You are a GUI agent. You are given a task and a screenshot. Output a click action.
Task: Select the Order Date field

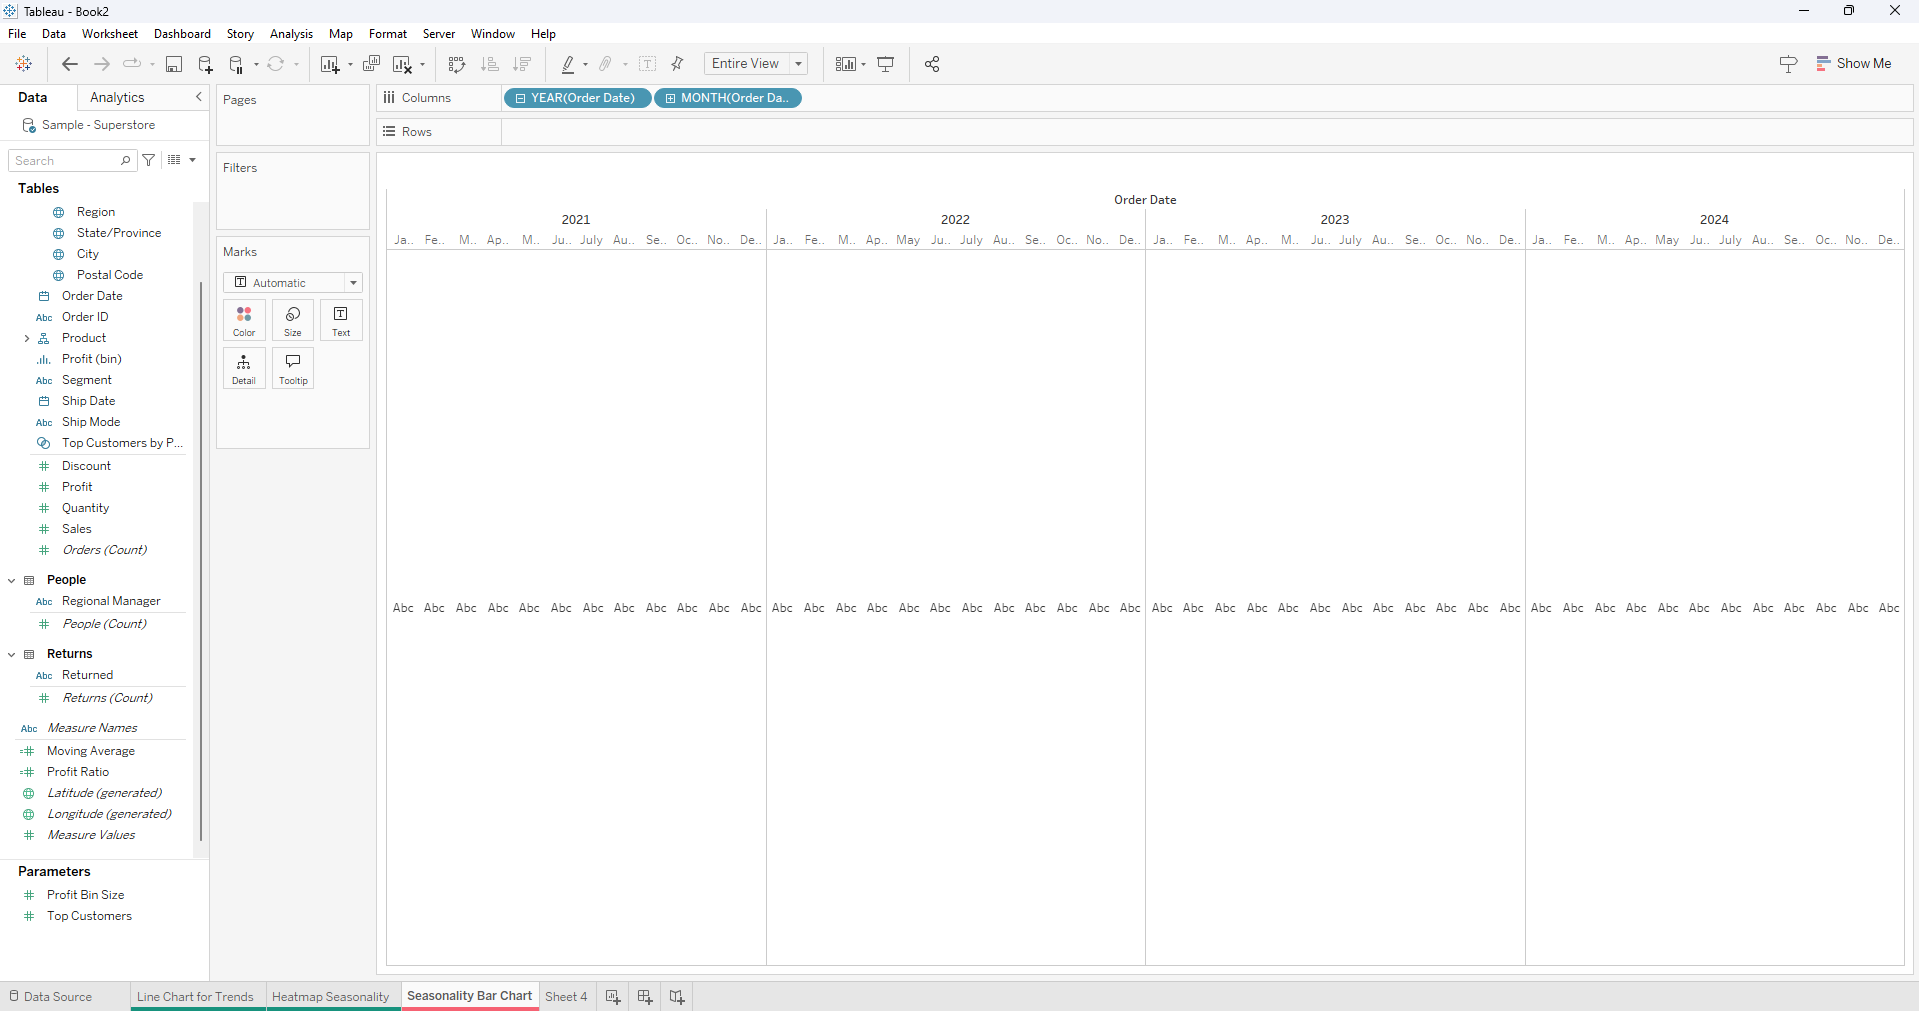92,296
